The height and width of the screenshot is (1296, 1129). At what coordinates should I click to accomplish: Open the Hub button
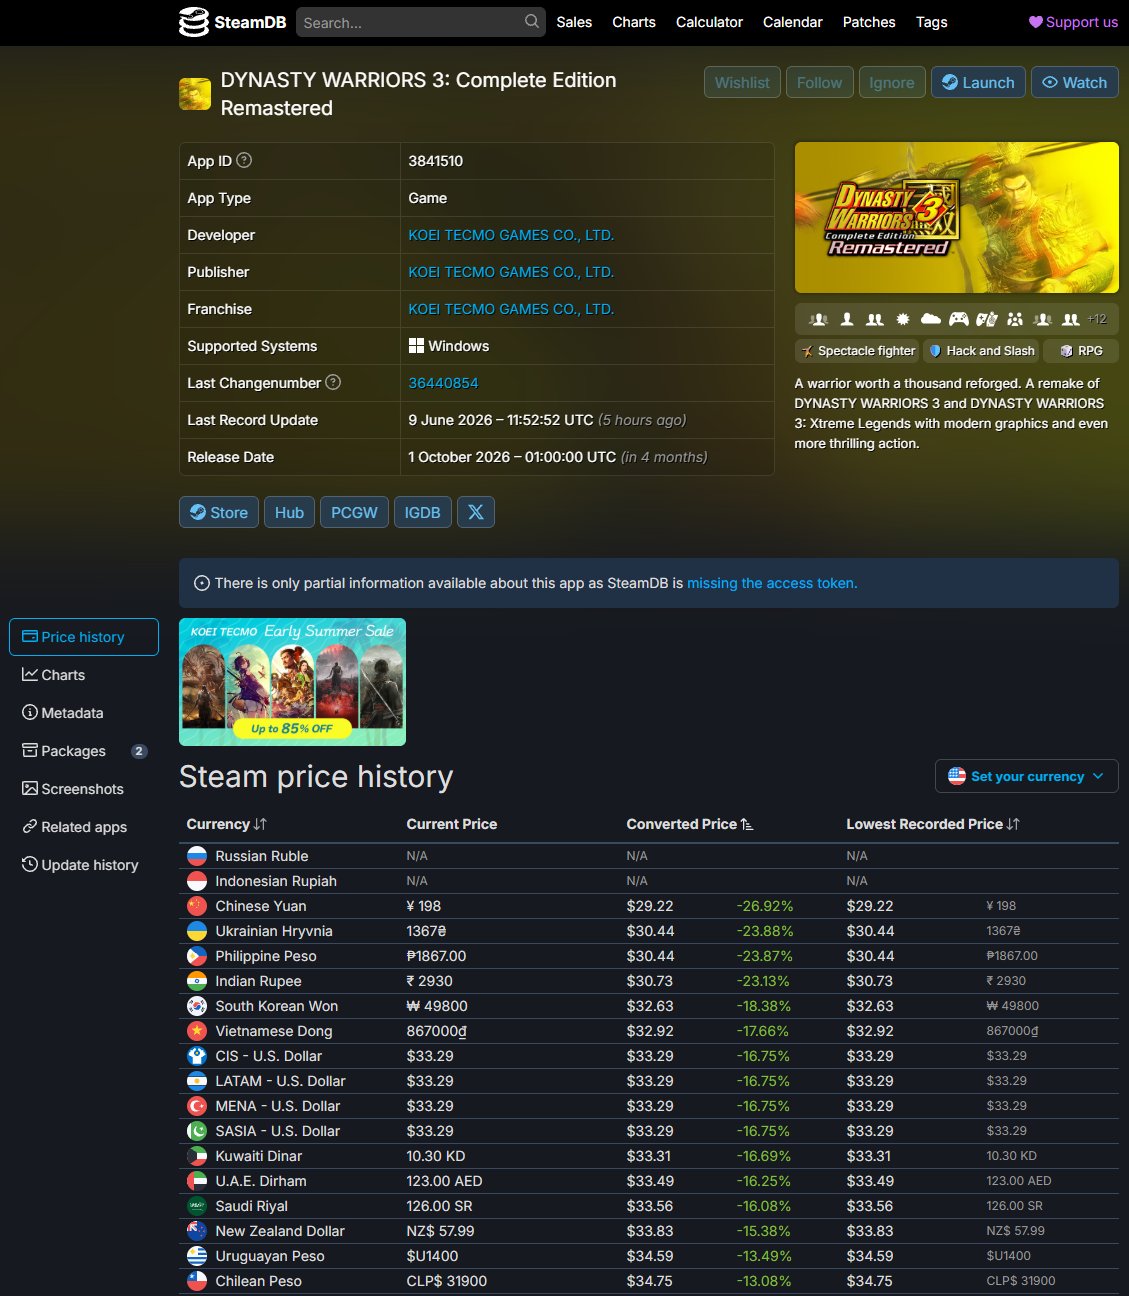[289, 512]
